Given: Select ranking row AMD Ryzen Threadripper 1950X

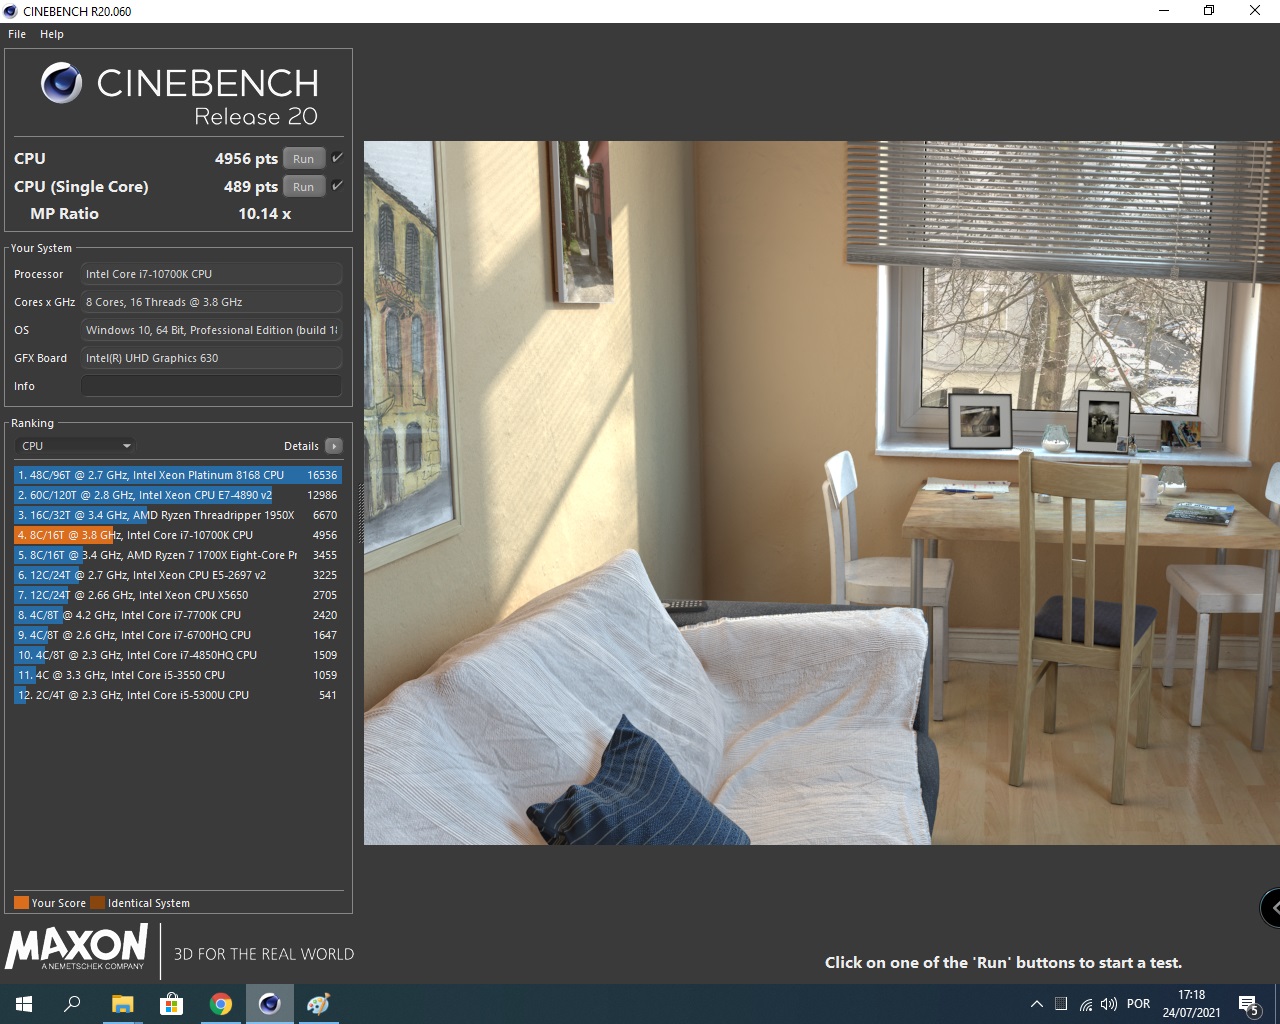Looking at the screenshot, I should [178, 515].
